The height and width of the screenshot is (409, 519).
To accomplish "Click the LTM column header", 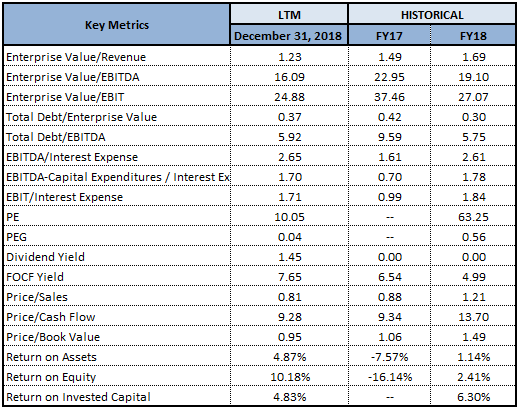I will coord(289,15).
